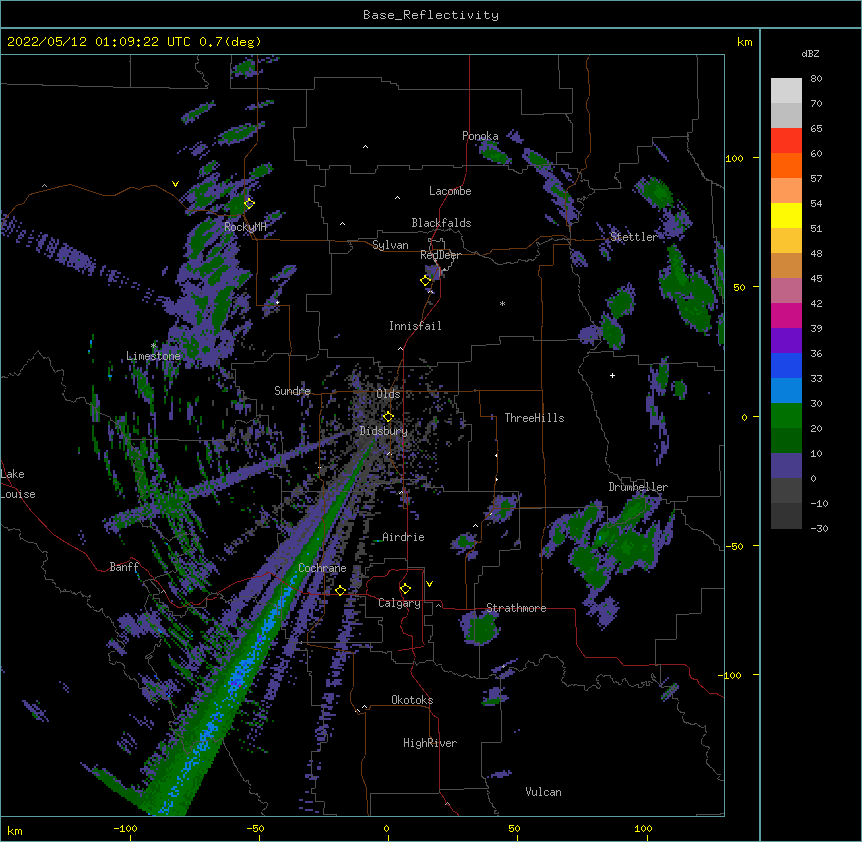Click the white asterisk marker east of Innisfail

coord(502,303)
